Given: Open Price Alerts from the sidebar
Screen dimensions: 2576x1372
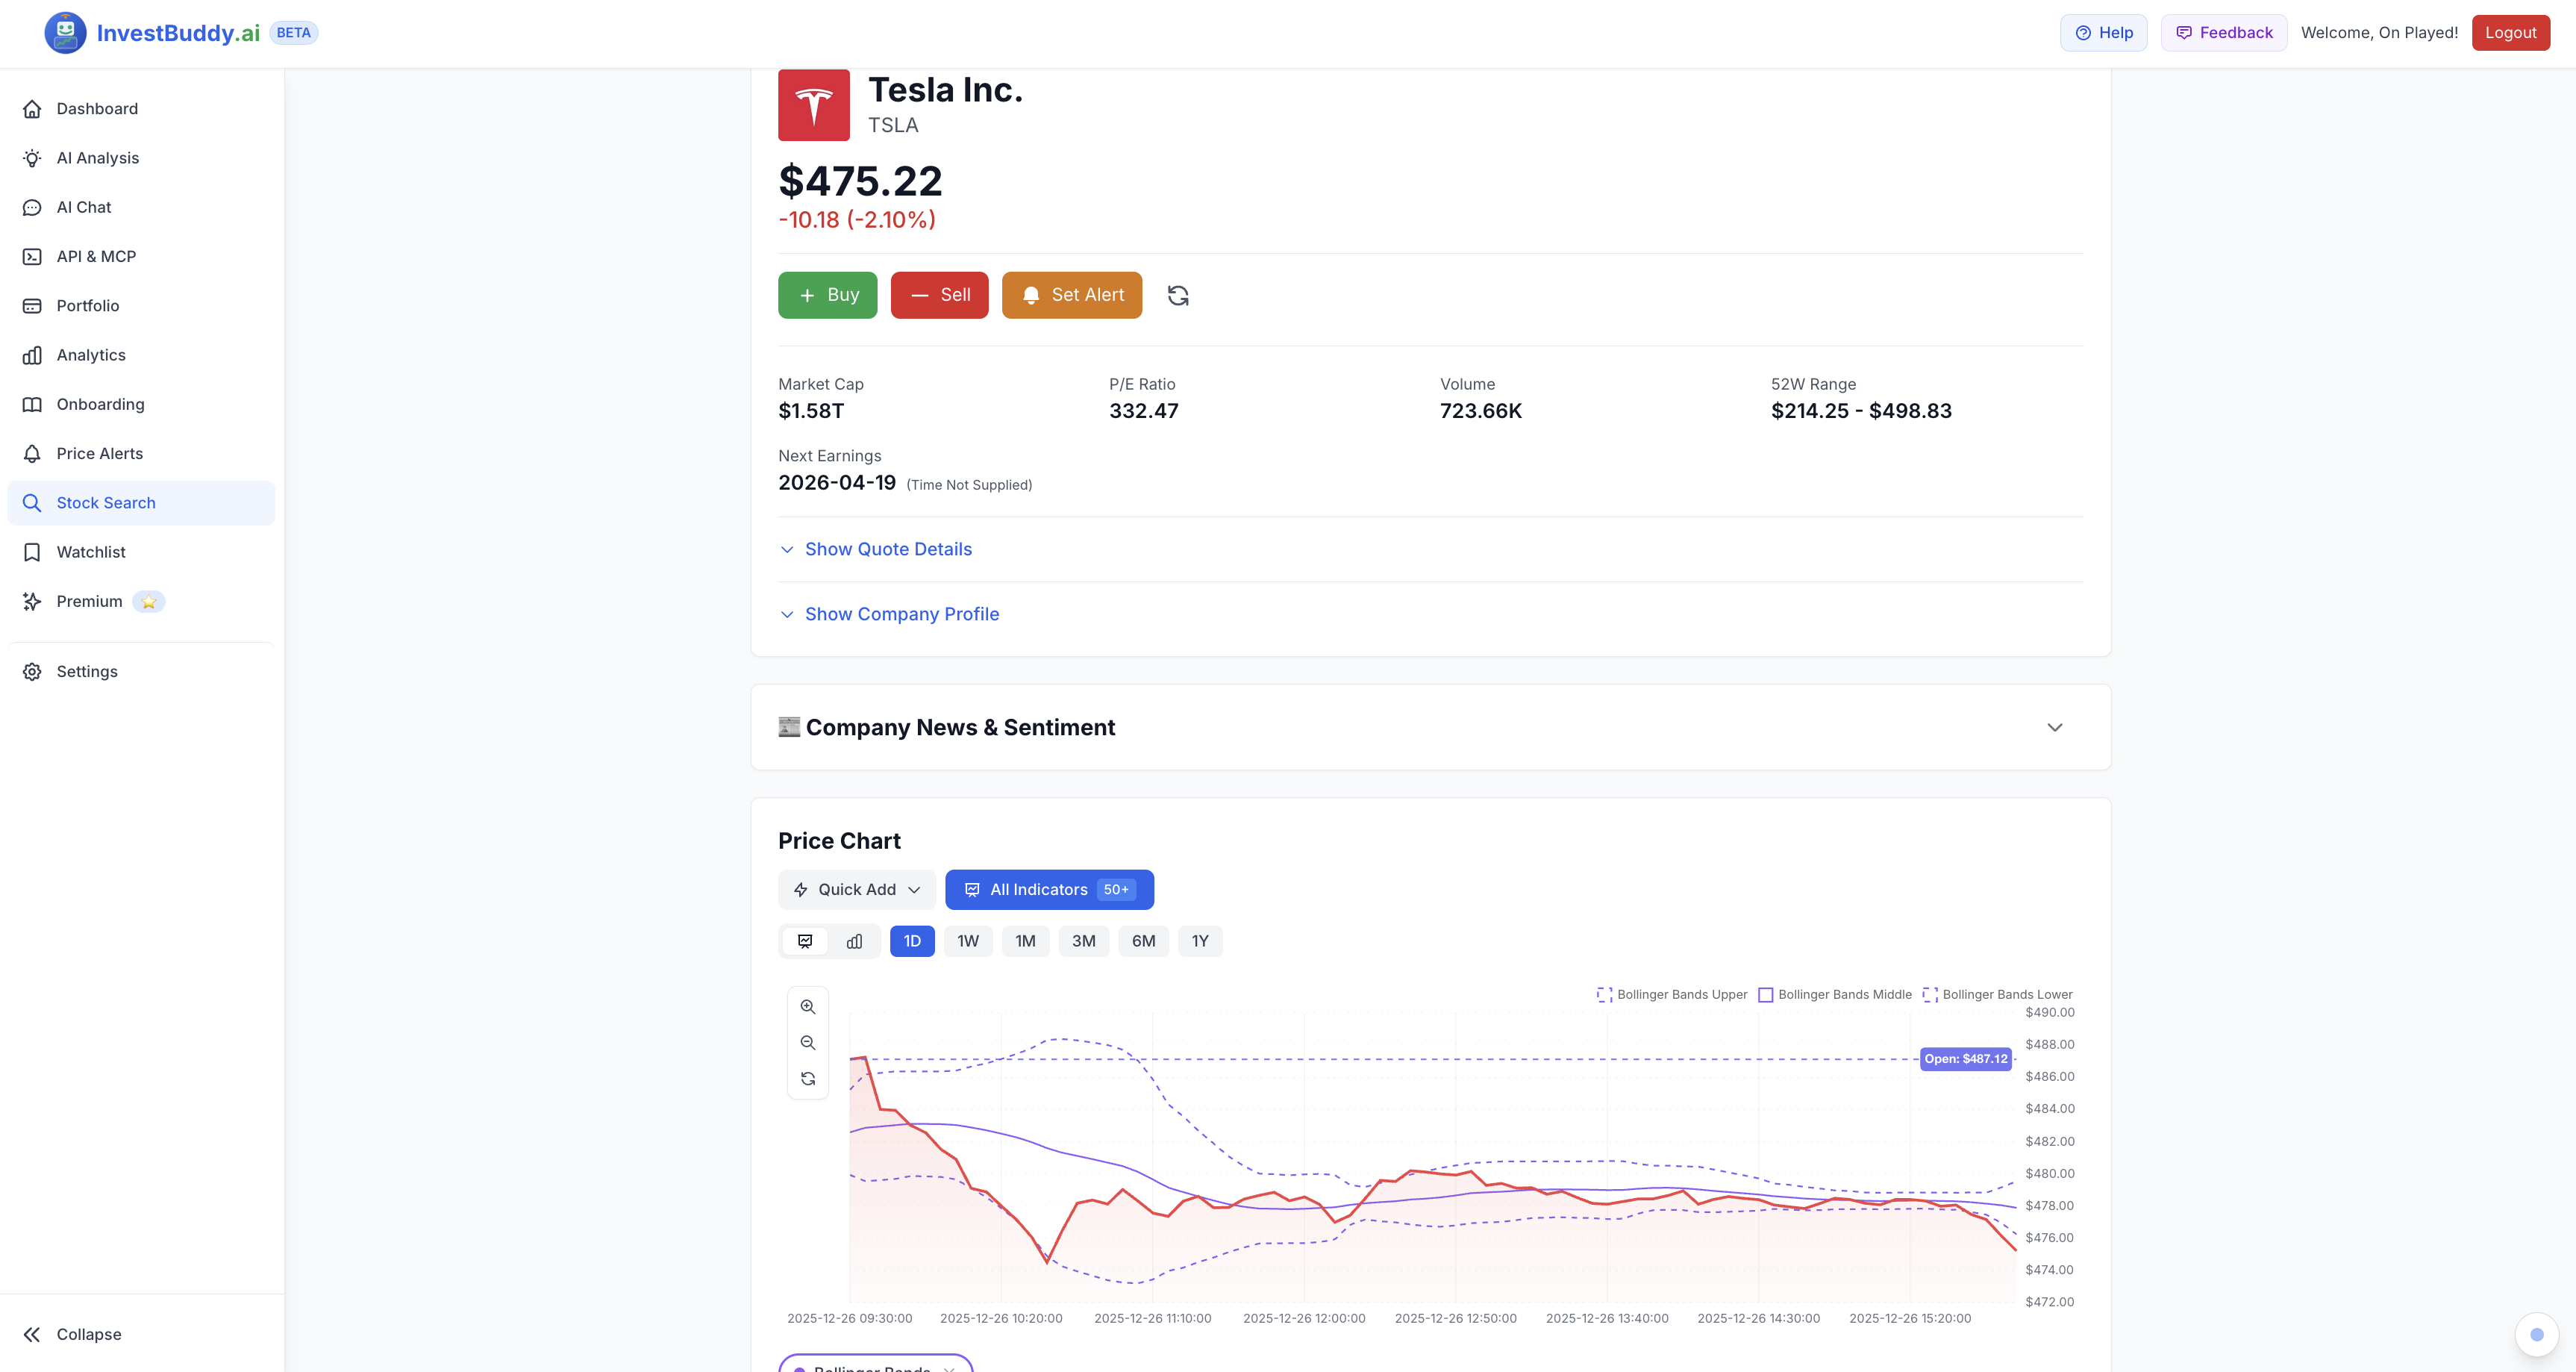Looking at the screenshot, I should (99, 453).
